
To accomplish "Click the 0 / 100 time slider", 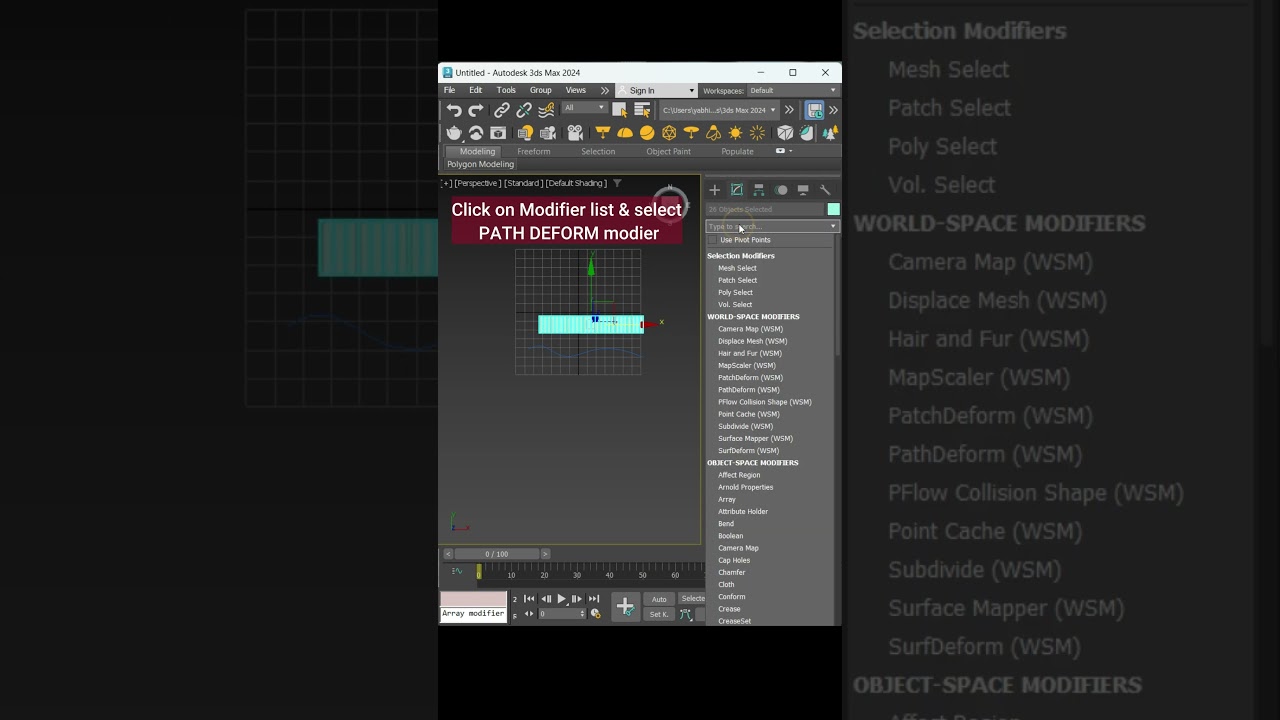I will pos(497,554).
